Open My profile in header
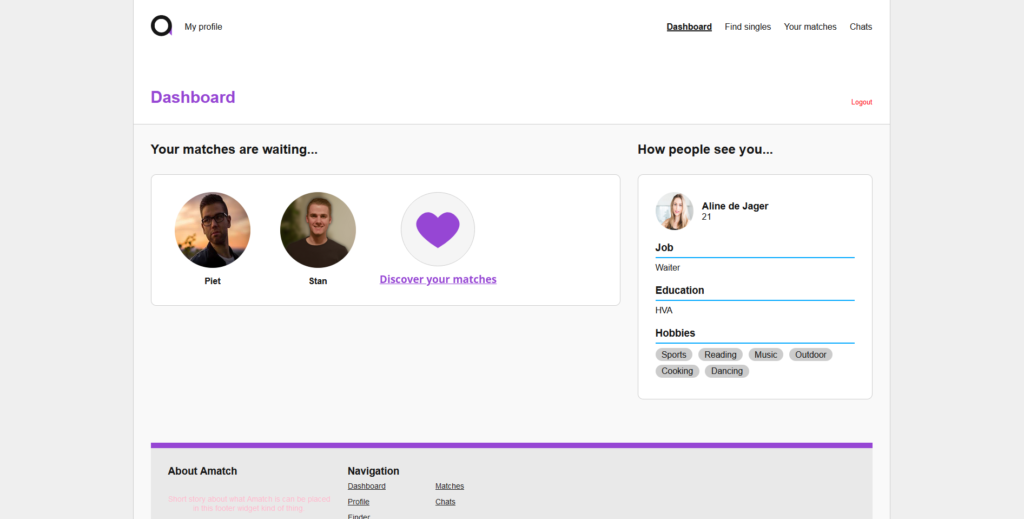 203,27
